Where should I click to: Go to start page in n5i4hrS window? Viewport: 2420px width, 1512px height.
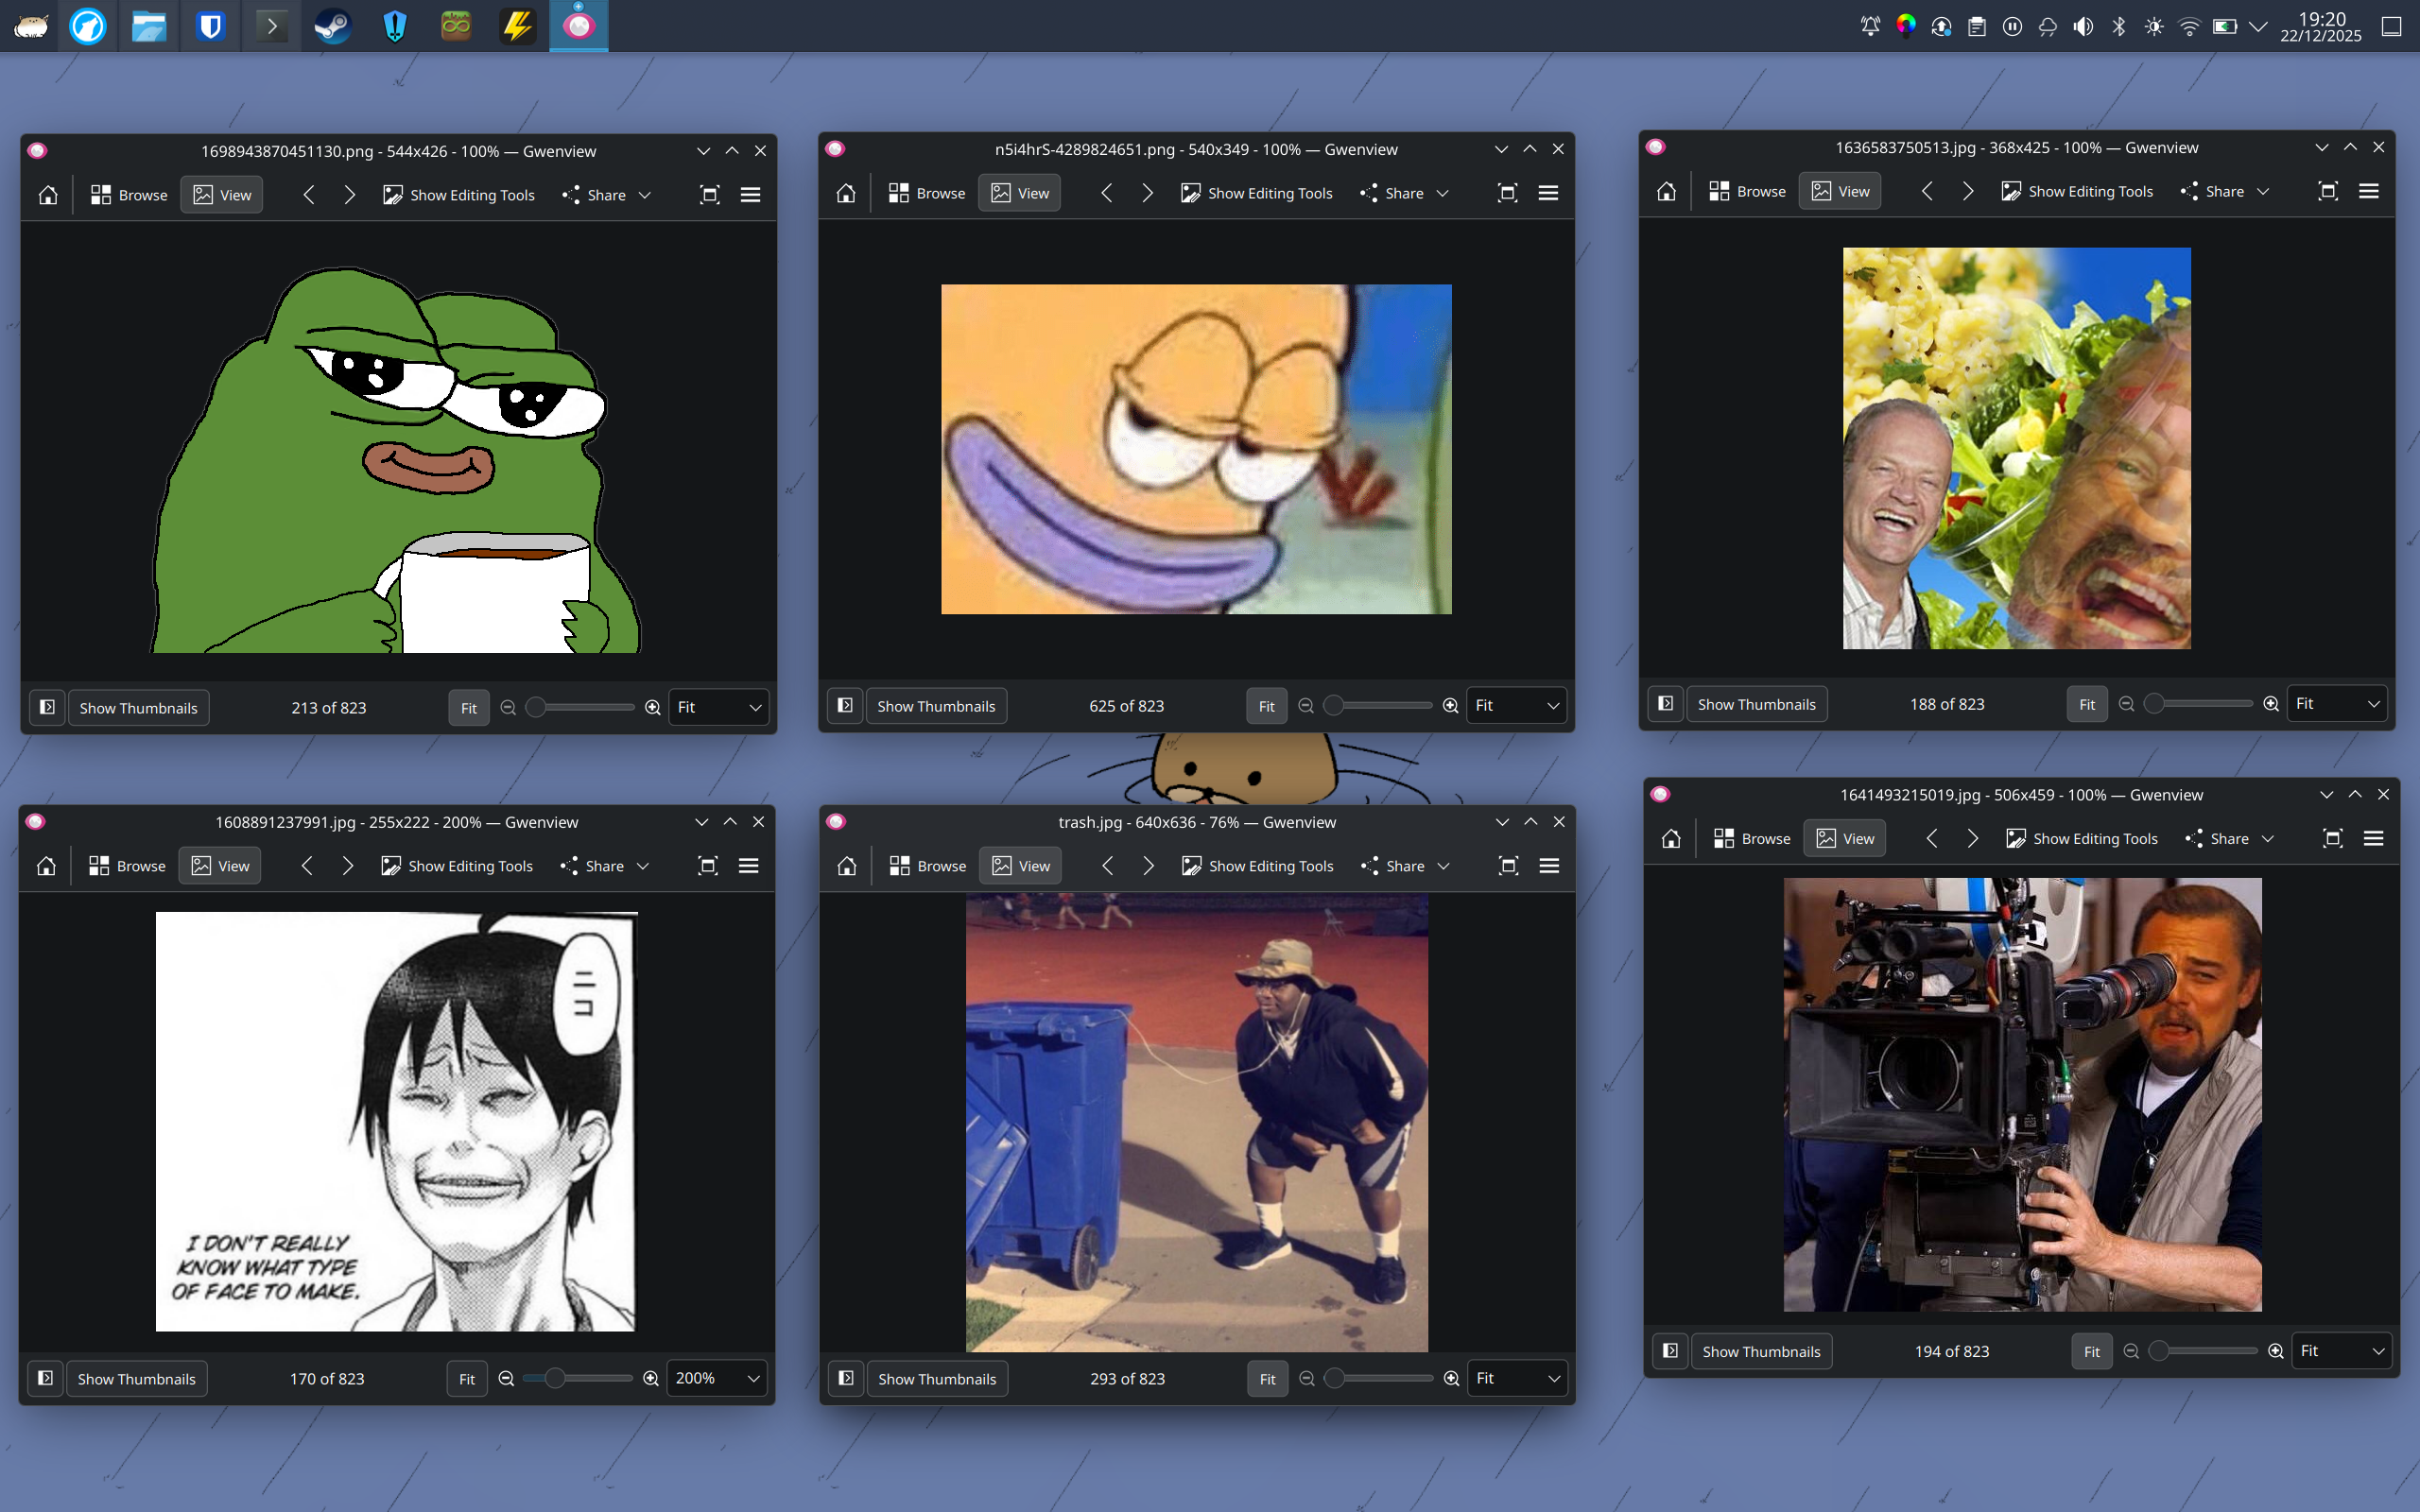(x=846, y=193)
